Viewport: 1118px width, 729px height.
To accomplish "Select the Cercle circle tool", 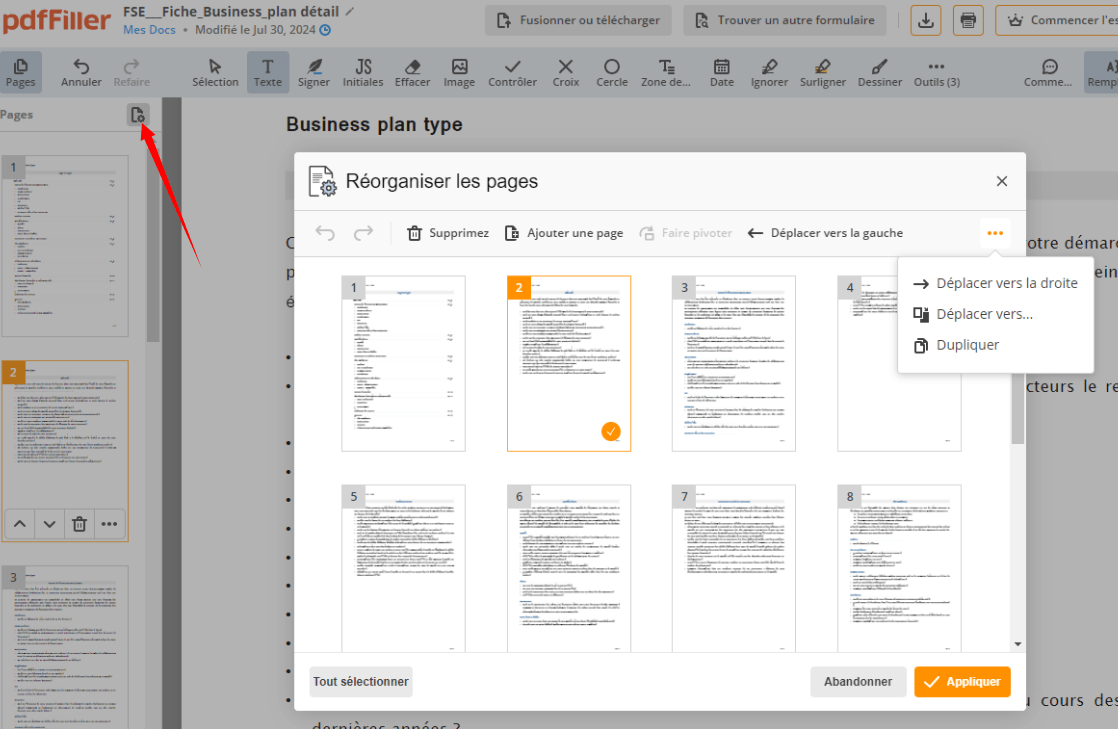I will point(612,73).
